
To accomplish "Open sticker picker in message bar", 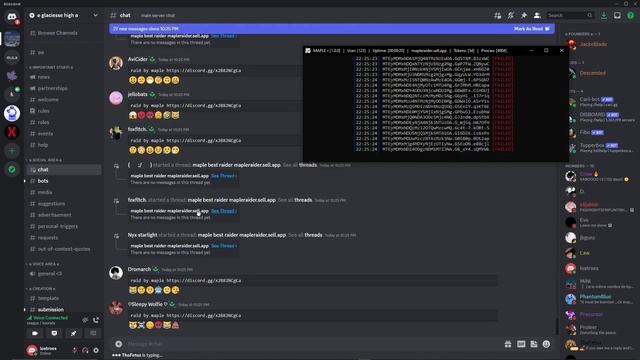I will pyautogui.click(x=534, y=344).
